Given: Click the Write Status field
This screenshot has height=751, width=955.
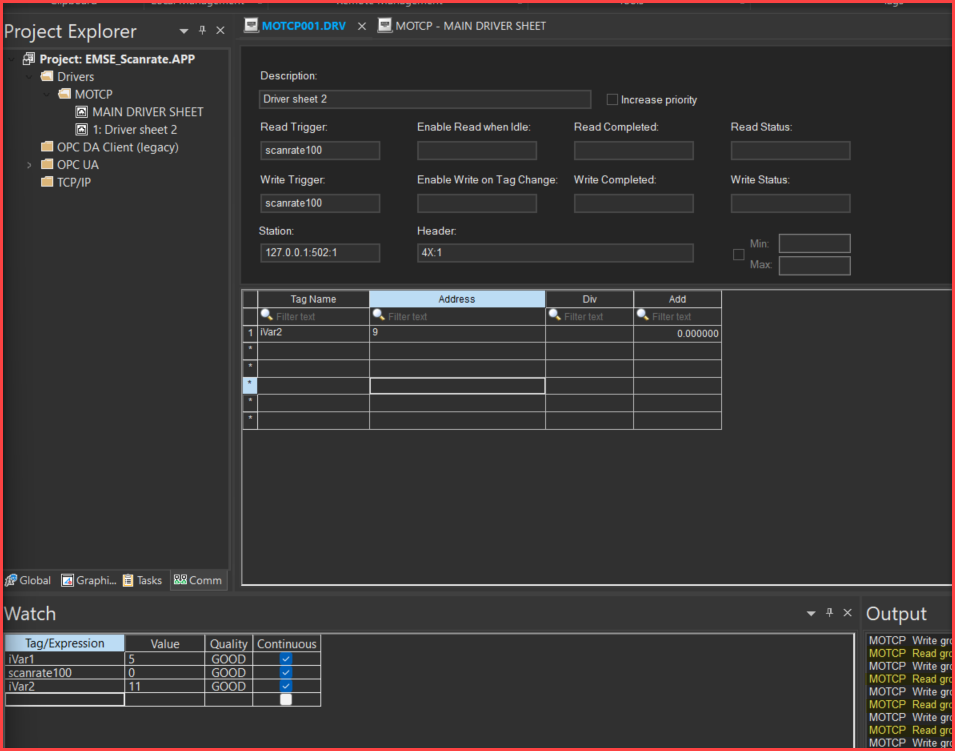Looking at the screenshot, I should [x=791, y=203].
